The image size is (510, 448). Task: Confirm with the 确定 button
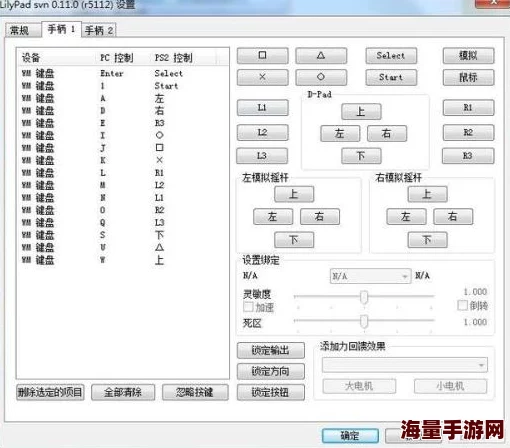pos(350,435)
